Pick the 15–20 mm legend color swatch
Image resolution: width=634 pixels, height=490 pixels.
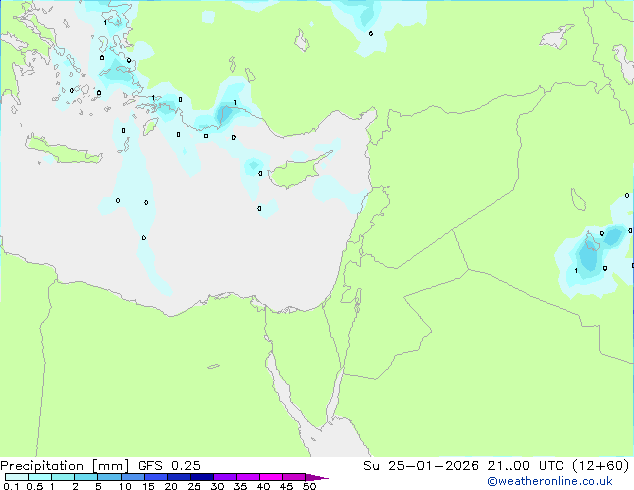point(155,477)
